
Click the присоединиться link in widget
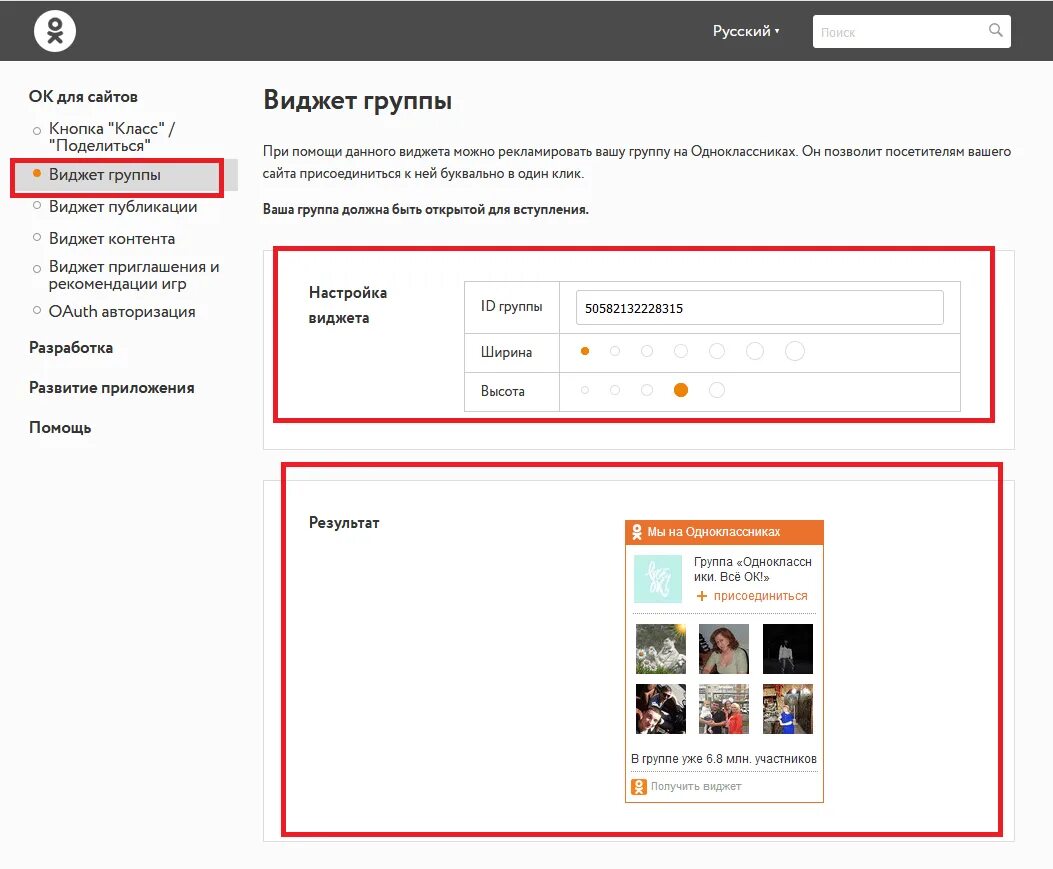760,596
